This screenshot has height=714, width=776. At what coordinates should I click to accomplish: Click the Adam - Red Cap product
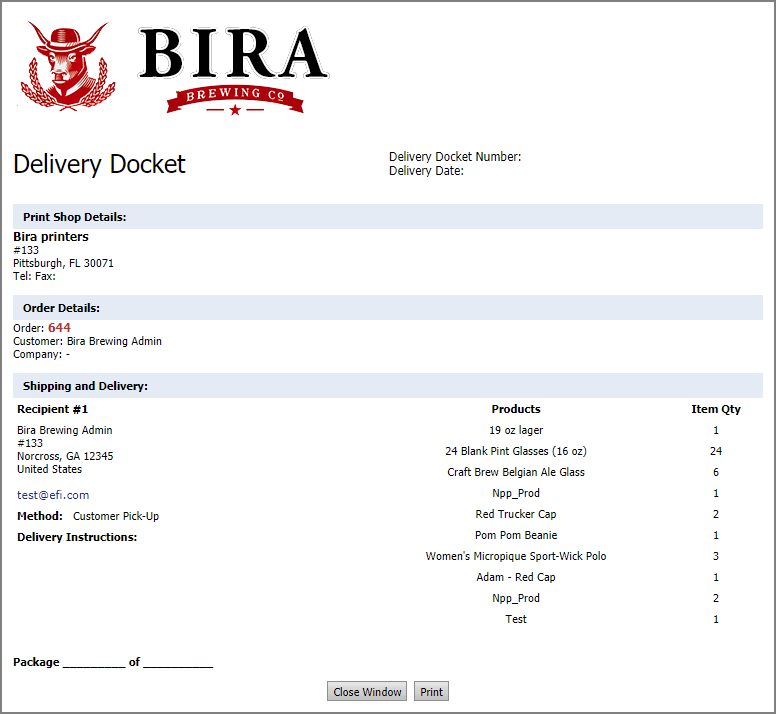(x=516, y=577)
